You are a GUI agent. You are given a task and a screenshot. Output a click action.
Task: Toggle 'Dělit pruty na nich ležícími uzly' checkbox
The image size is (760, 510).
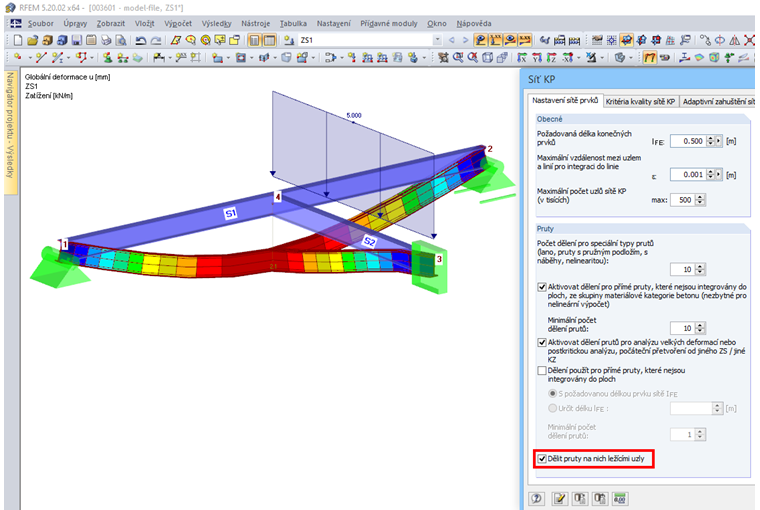point(542,459)
